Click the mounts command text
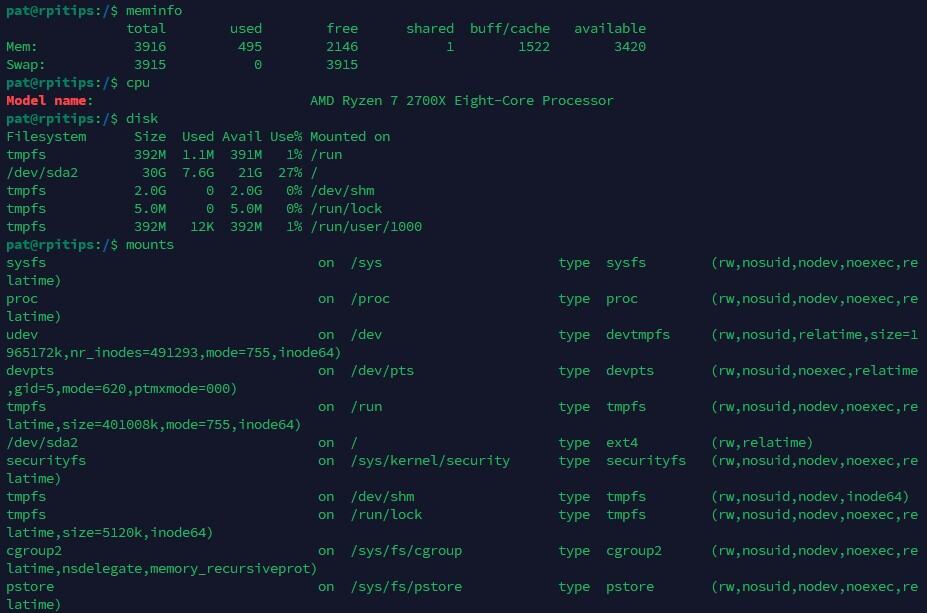Image resolution: width=927 pixels, height=613 pixels. tap(146, 244)
